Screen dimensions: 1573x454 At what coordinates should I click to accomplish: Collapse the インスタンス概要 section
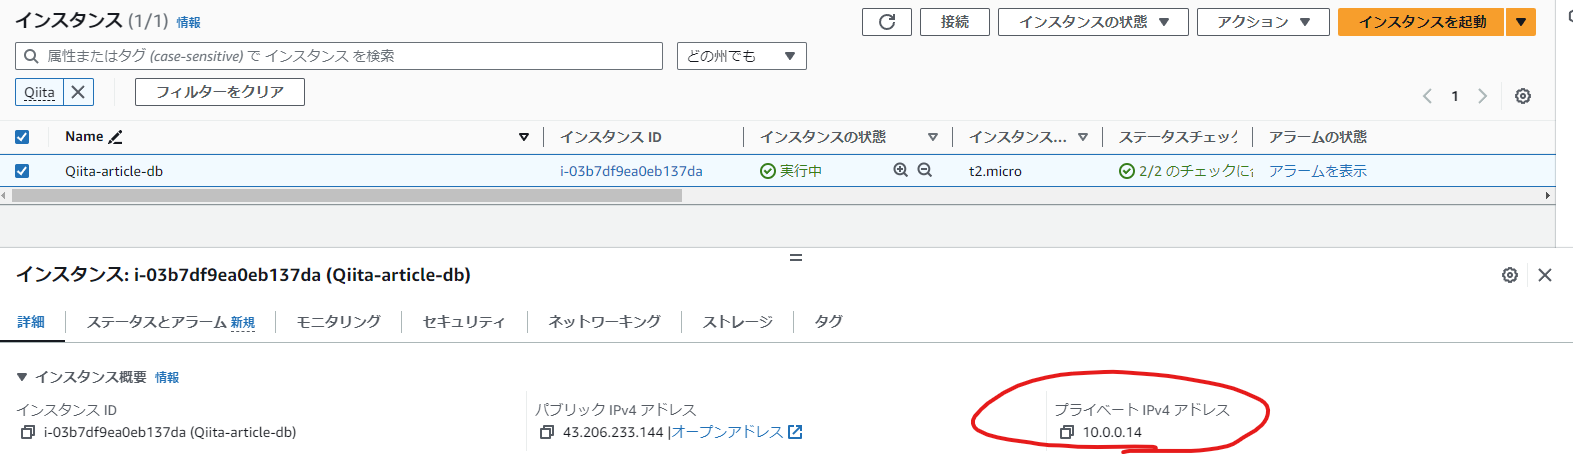coord(22,377)
